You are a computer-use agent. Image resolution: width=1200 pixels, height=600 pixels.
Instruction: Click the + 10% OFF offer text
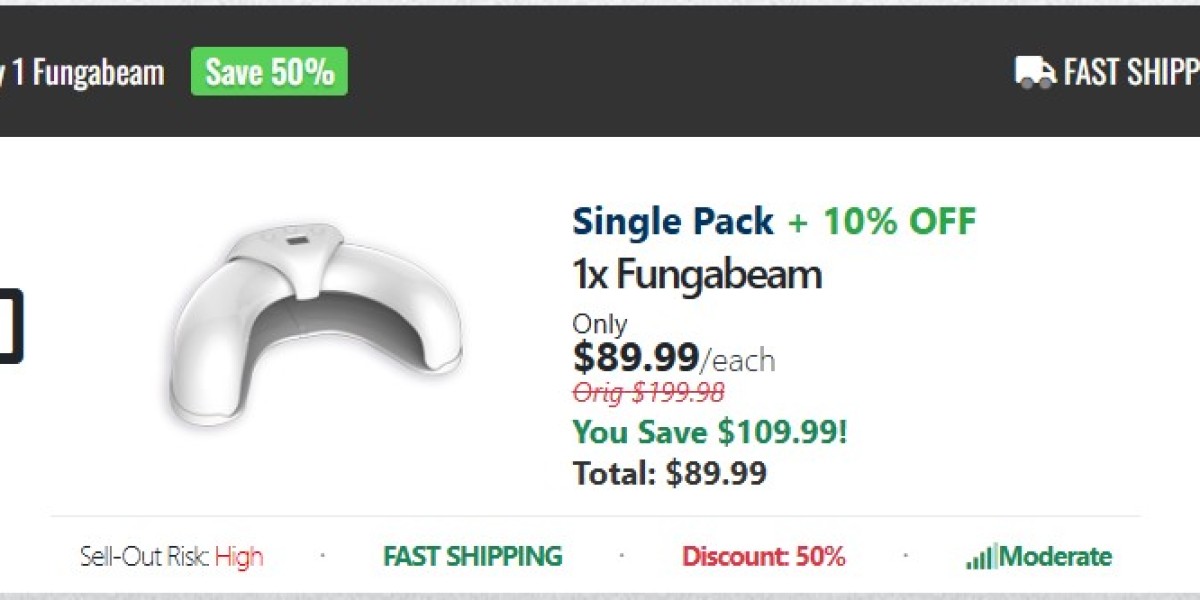tap(881, 221)
